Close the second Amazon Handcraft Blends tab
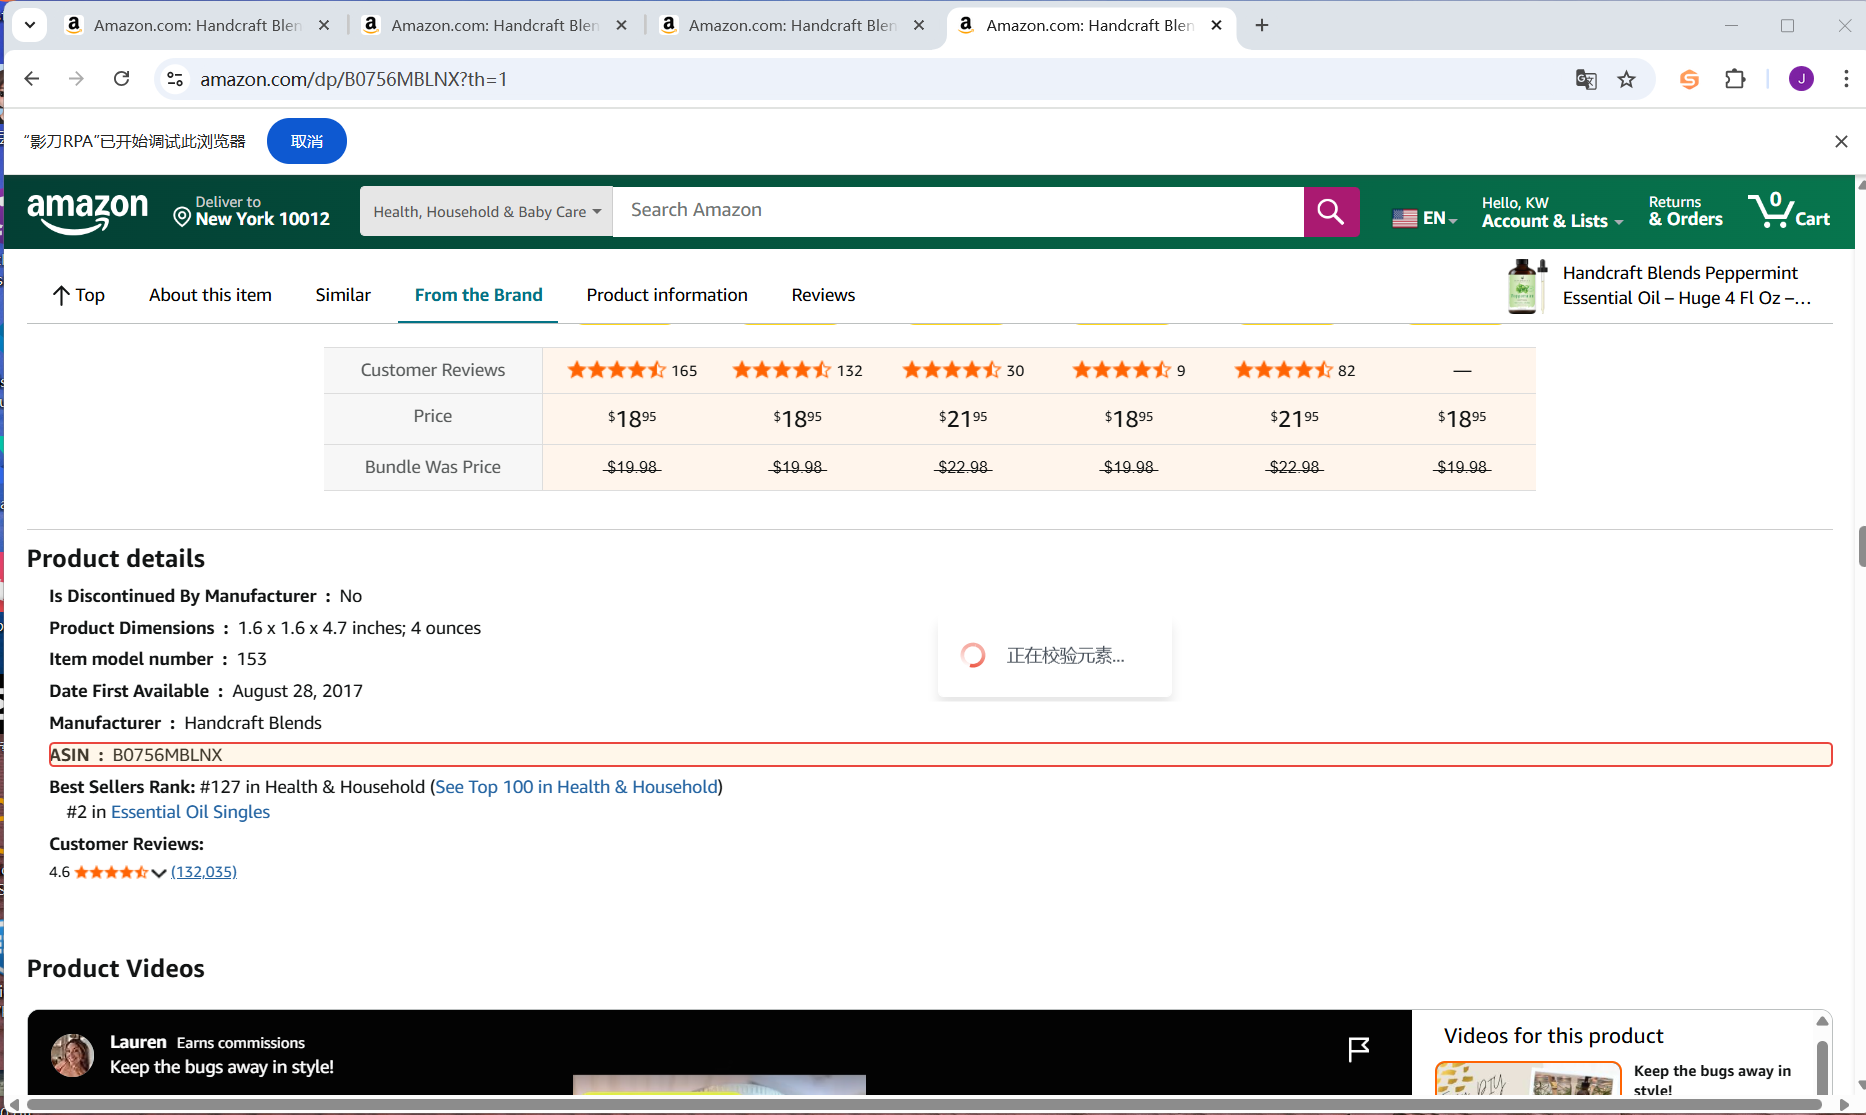1866x1115 pixels. coord(621,25)
